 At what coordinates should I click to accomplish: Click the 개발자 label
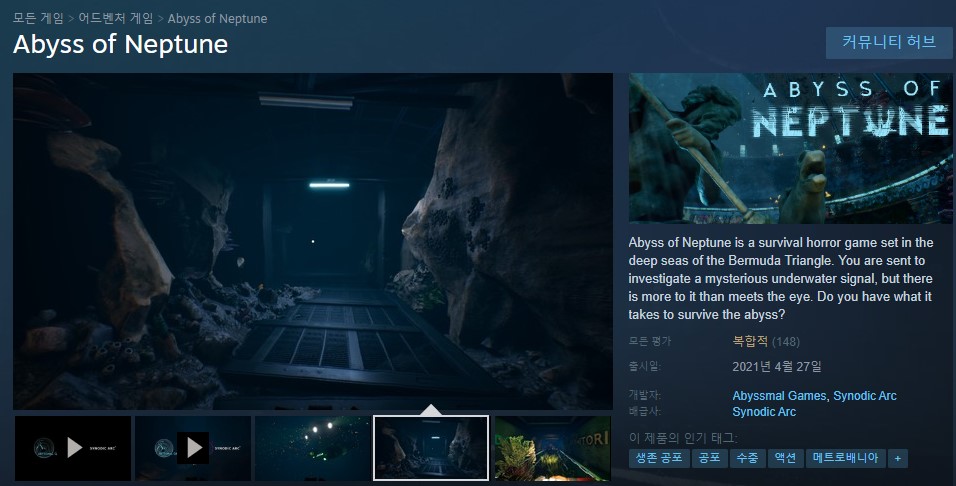tap(645, 395)
